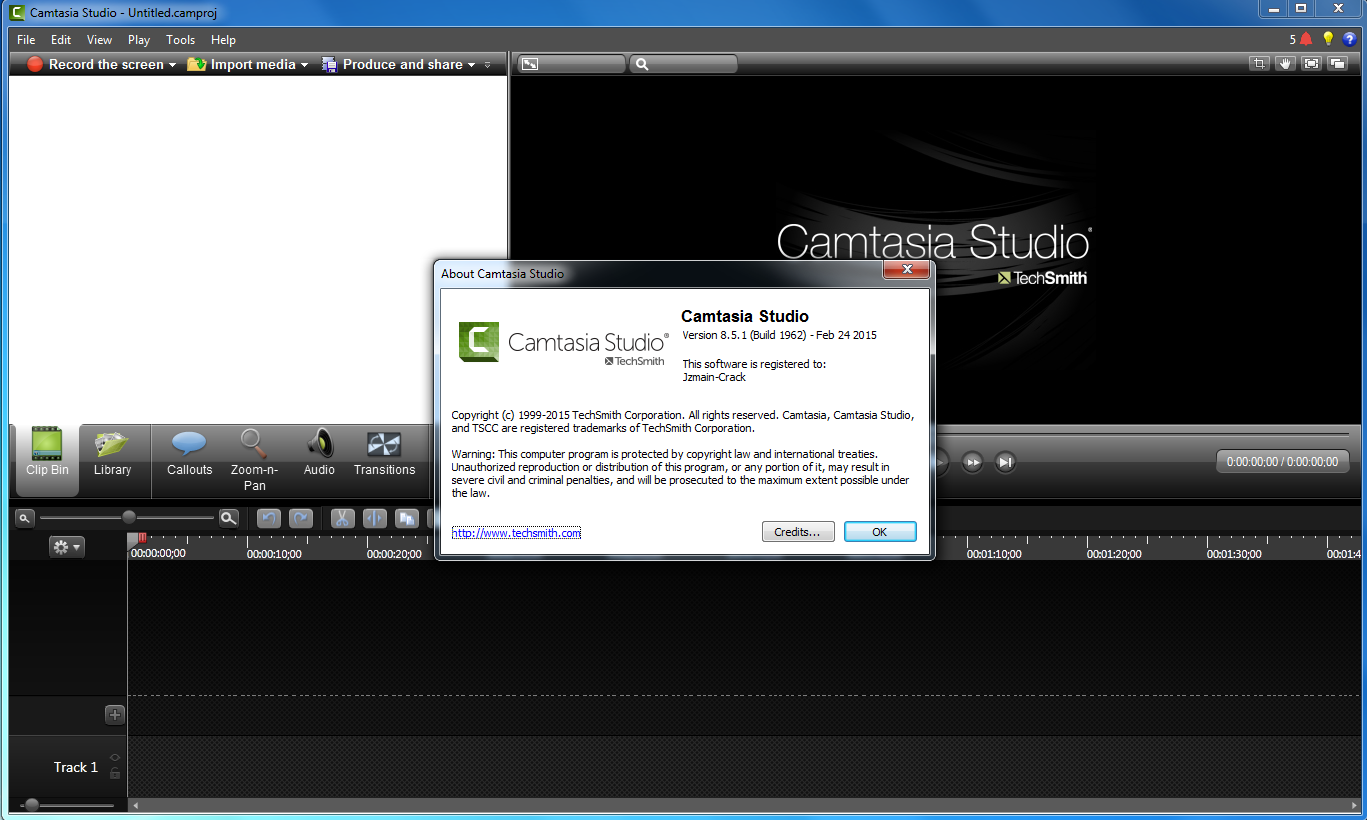1367x820 pixels.
Task: Open the View menu
Action: point(99,40)
